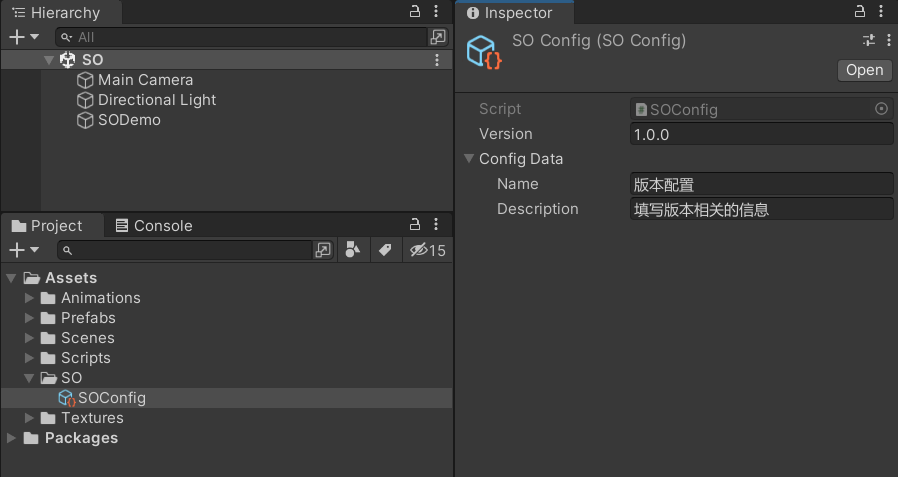Click the search by label tag icon
The image size is (898, 477).
pos(385,250)
